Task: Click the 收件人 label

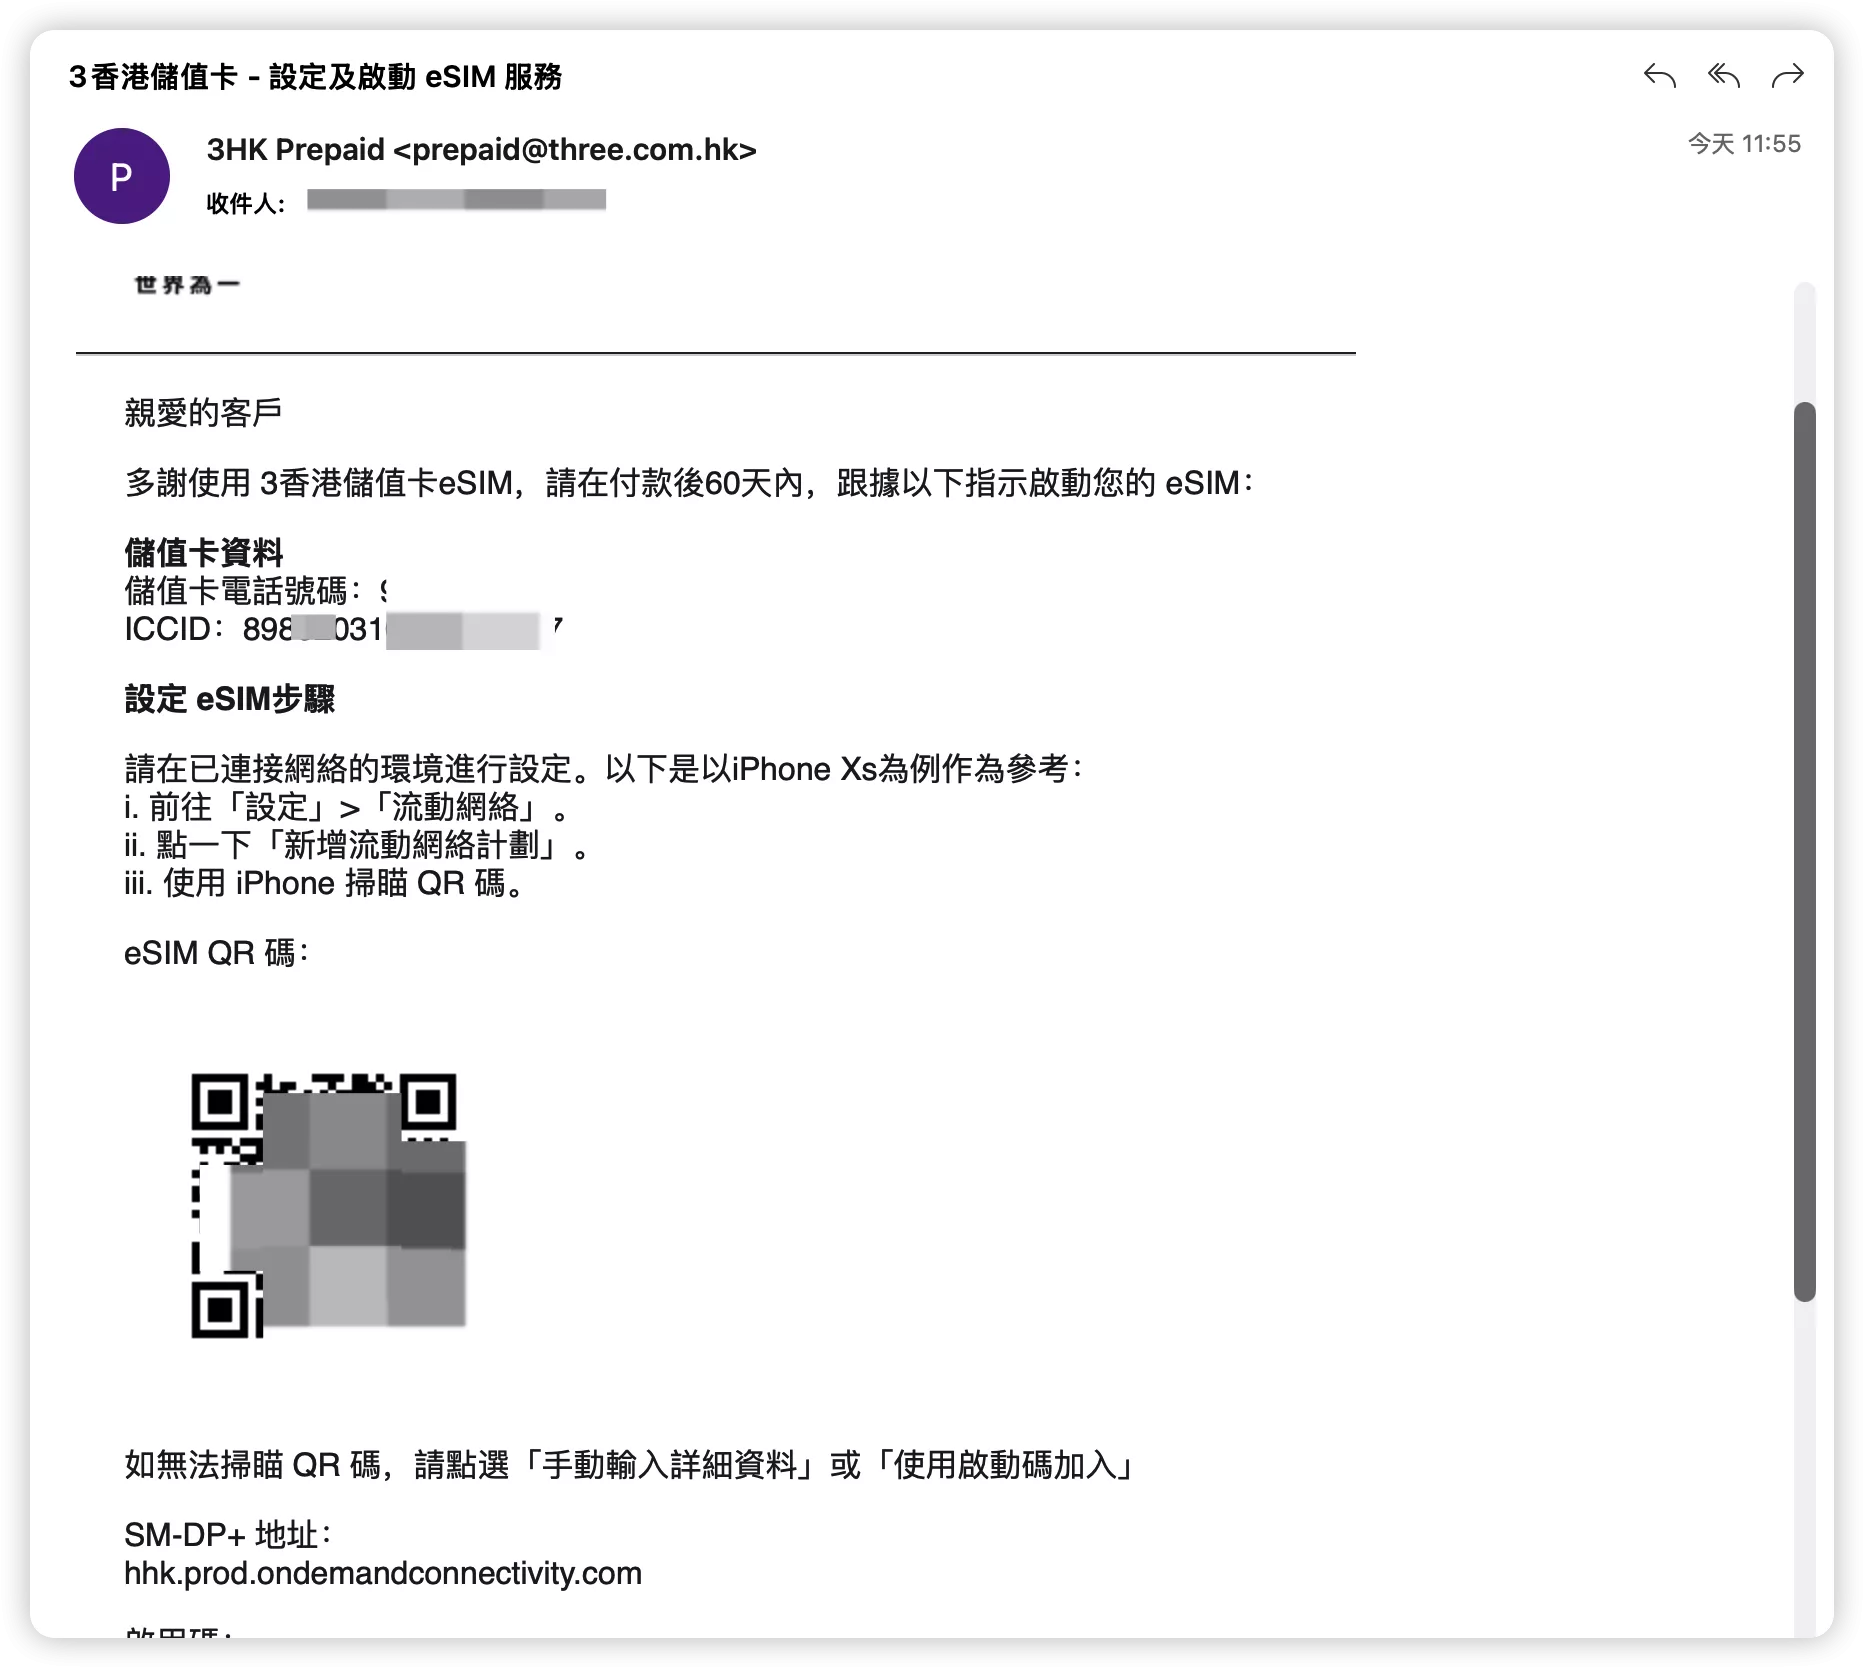Action: coord(246,204)
